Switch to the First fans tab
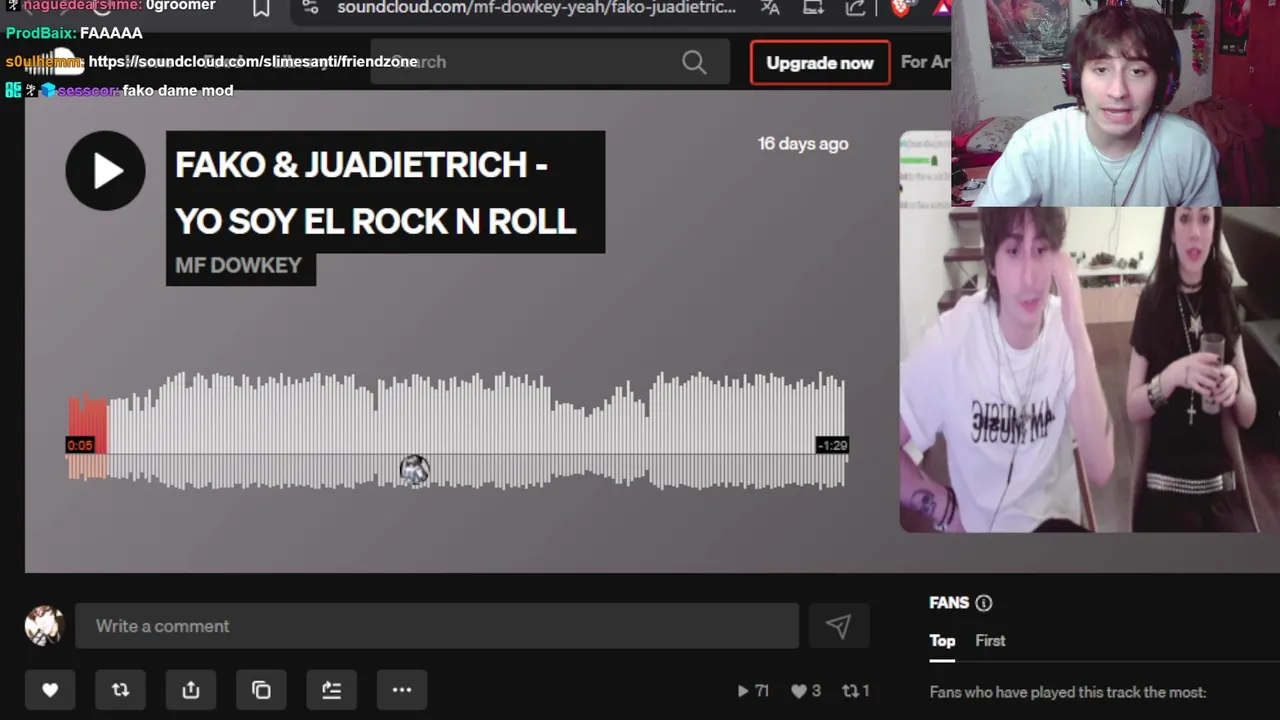 (x=990, y=641)
